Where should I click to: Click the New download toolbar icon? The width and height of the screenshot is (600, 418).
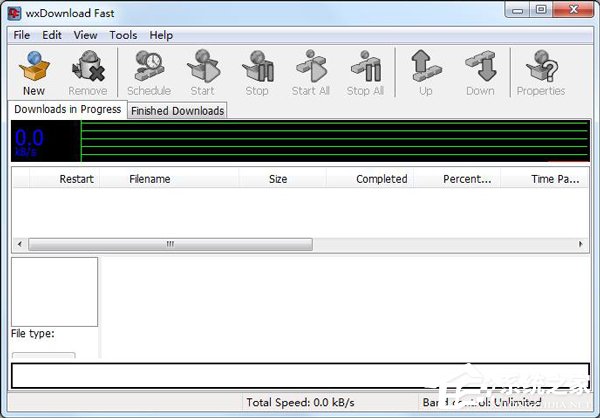point(33,72)
